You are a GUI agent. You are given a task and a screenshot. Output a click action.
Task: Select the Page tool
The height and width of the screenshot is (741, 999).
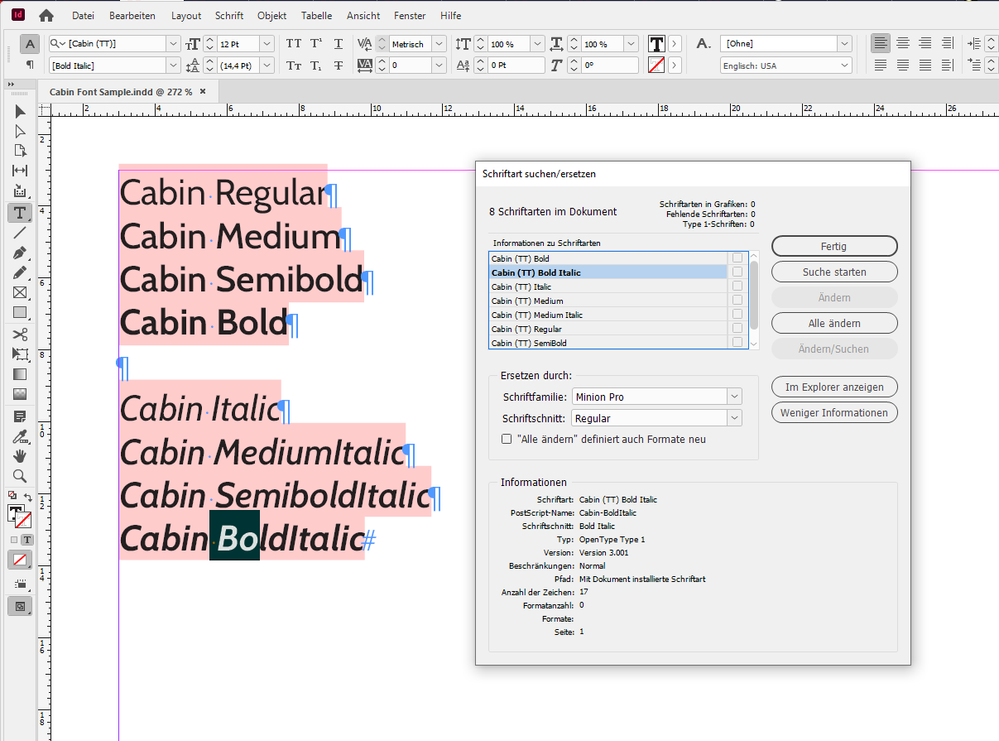20,151
